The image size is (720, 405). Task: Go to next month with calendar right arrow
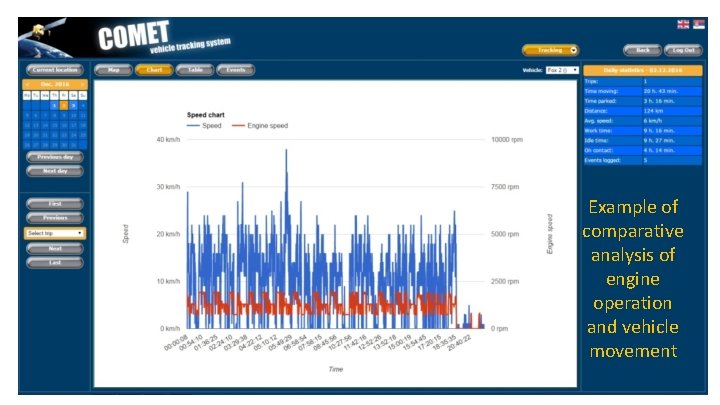pyautogui.click(x=82, y=84)
